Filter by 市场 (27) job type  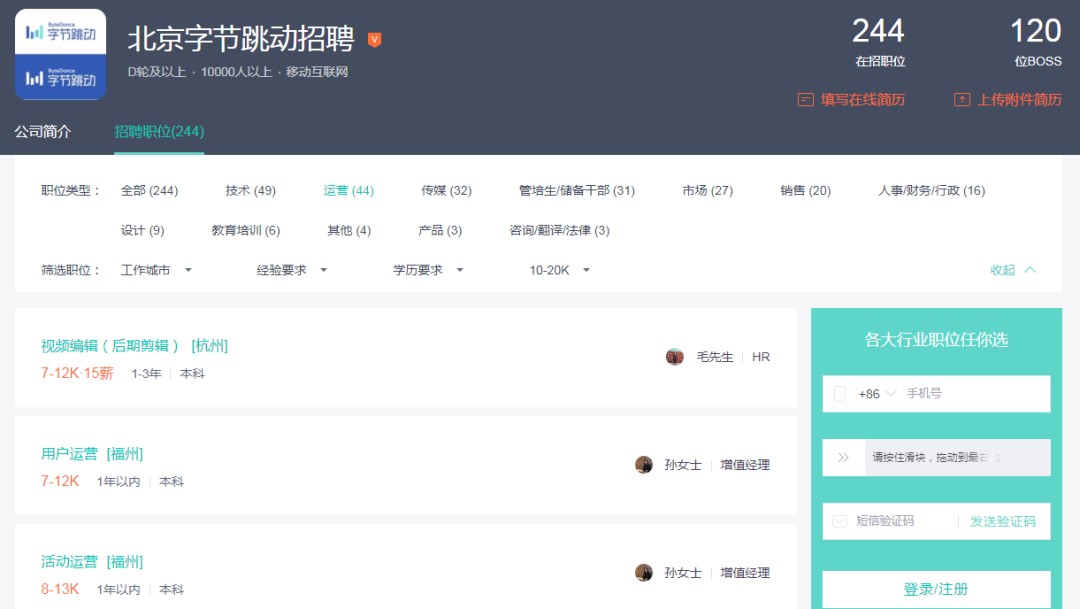tap(707, 191)
